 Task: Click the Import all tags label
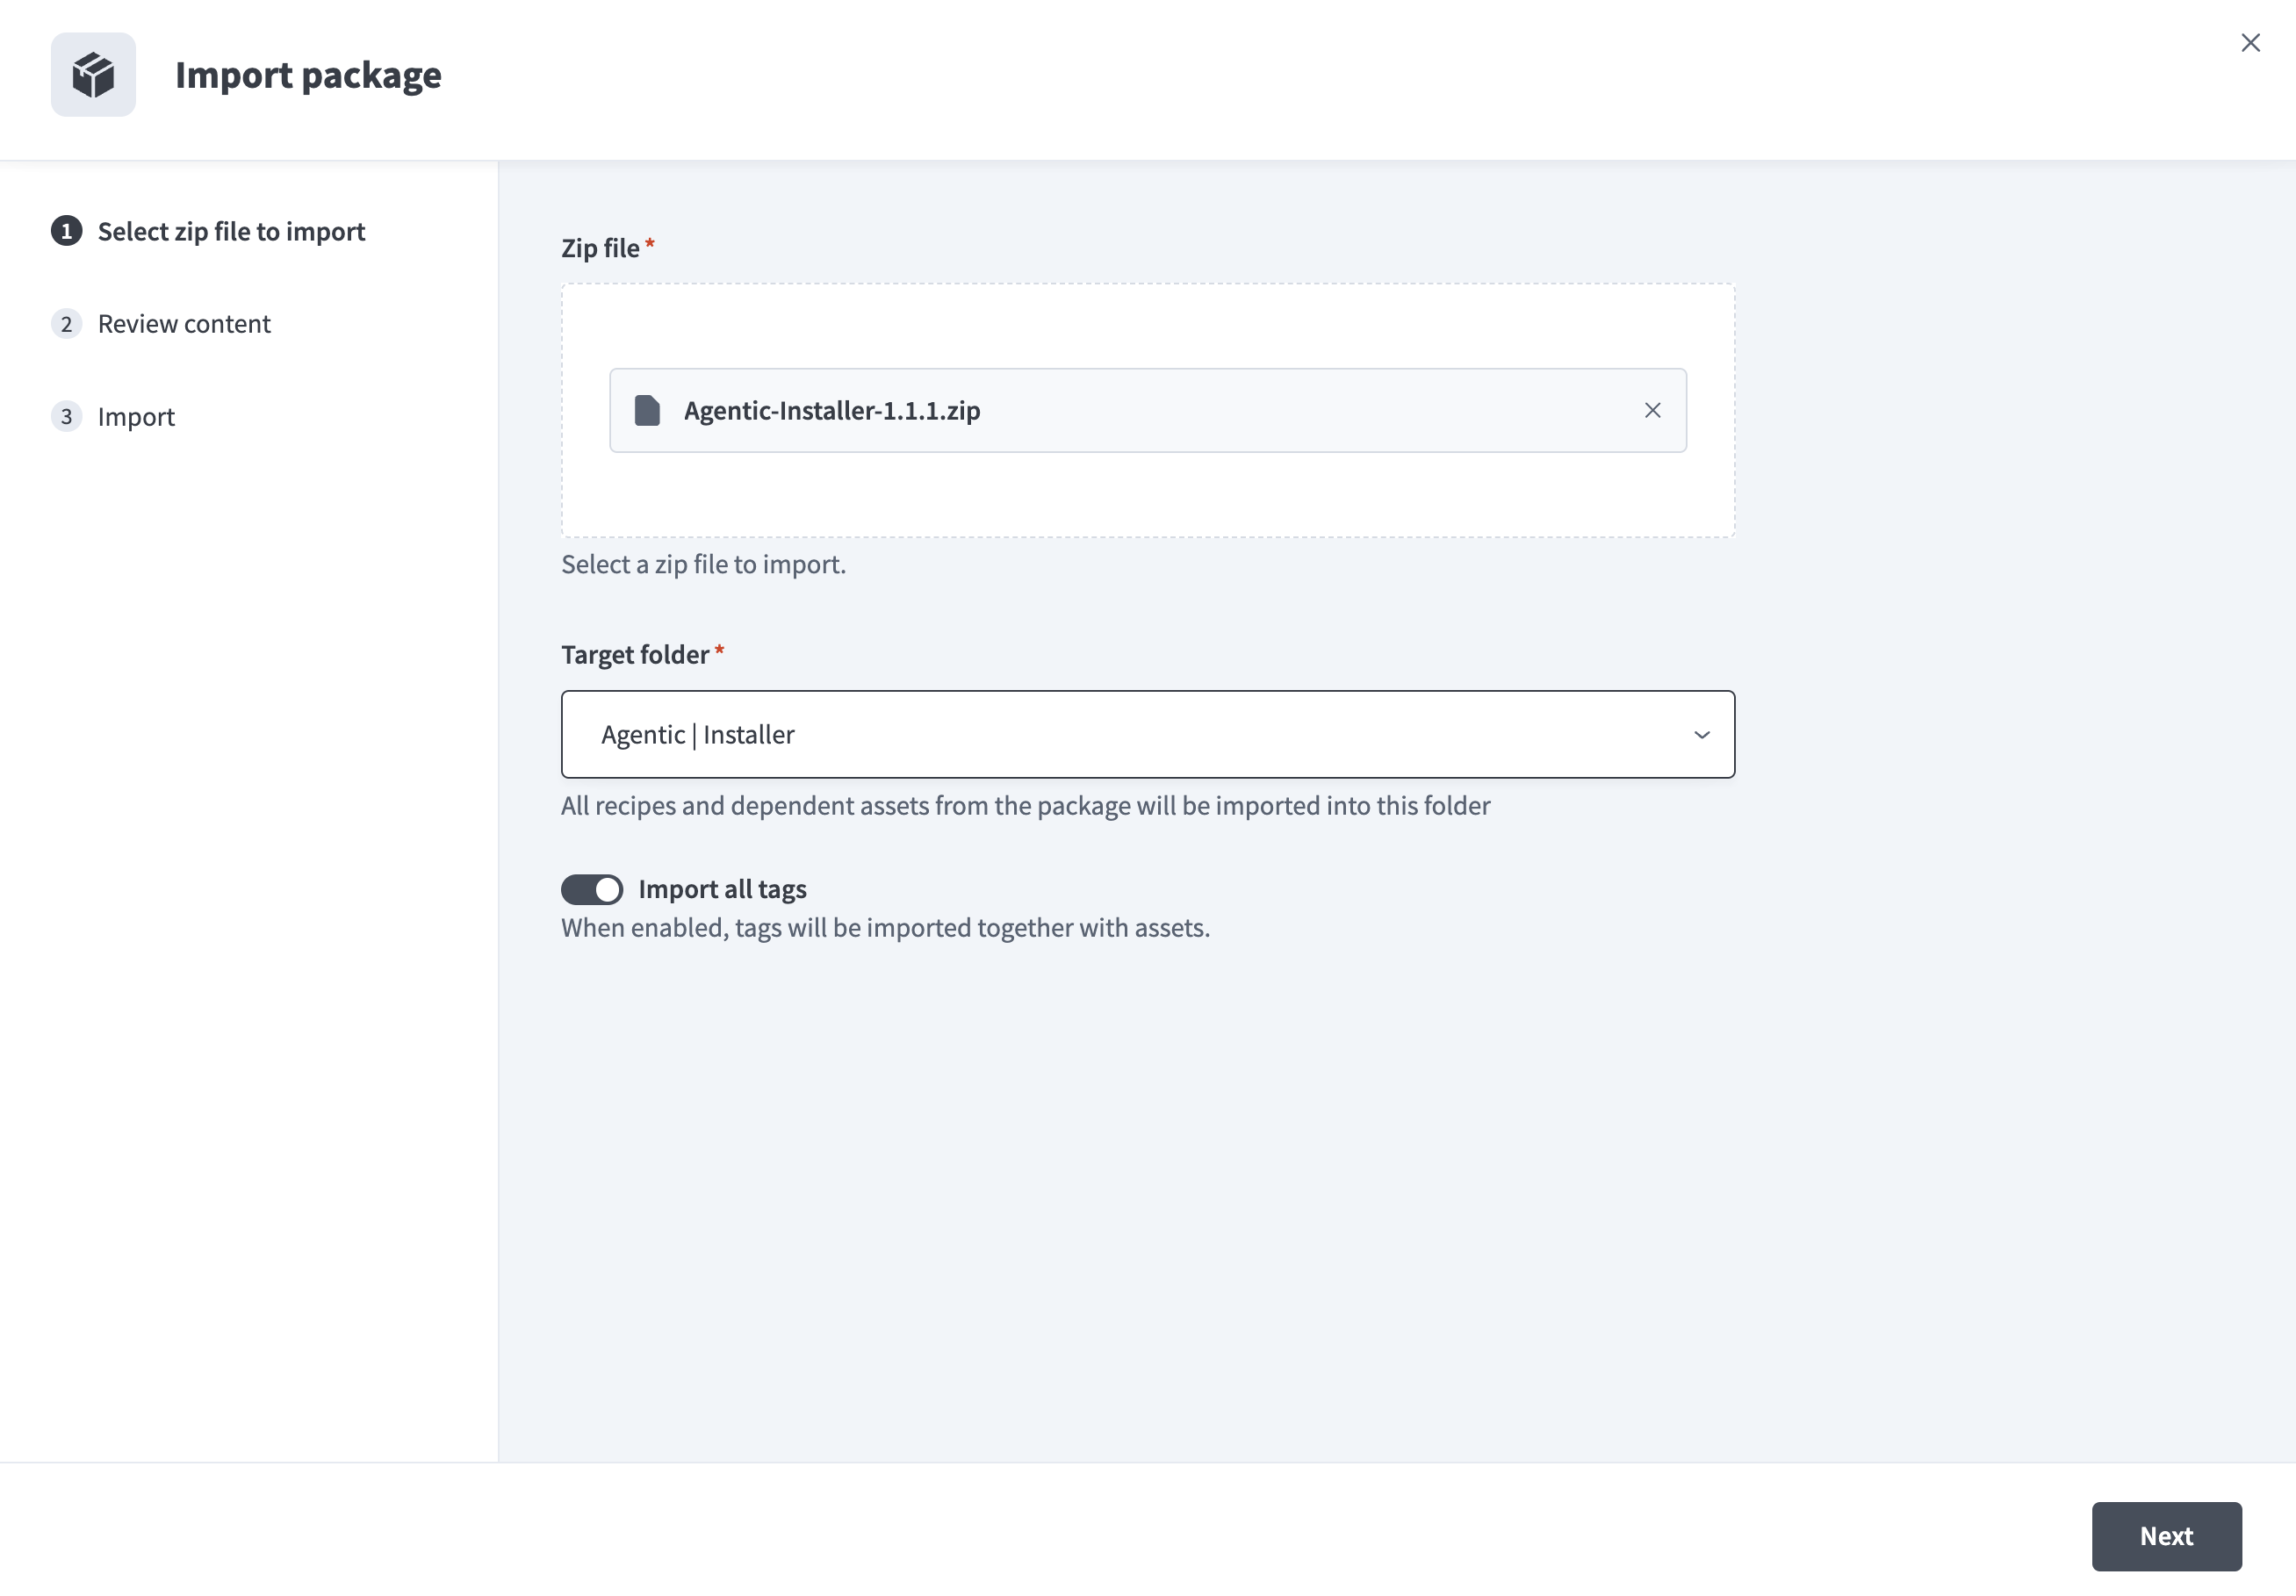tap(722, 889)
